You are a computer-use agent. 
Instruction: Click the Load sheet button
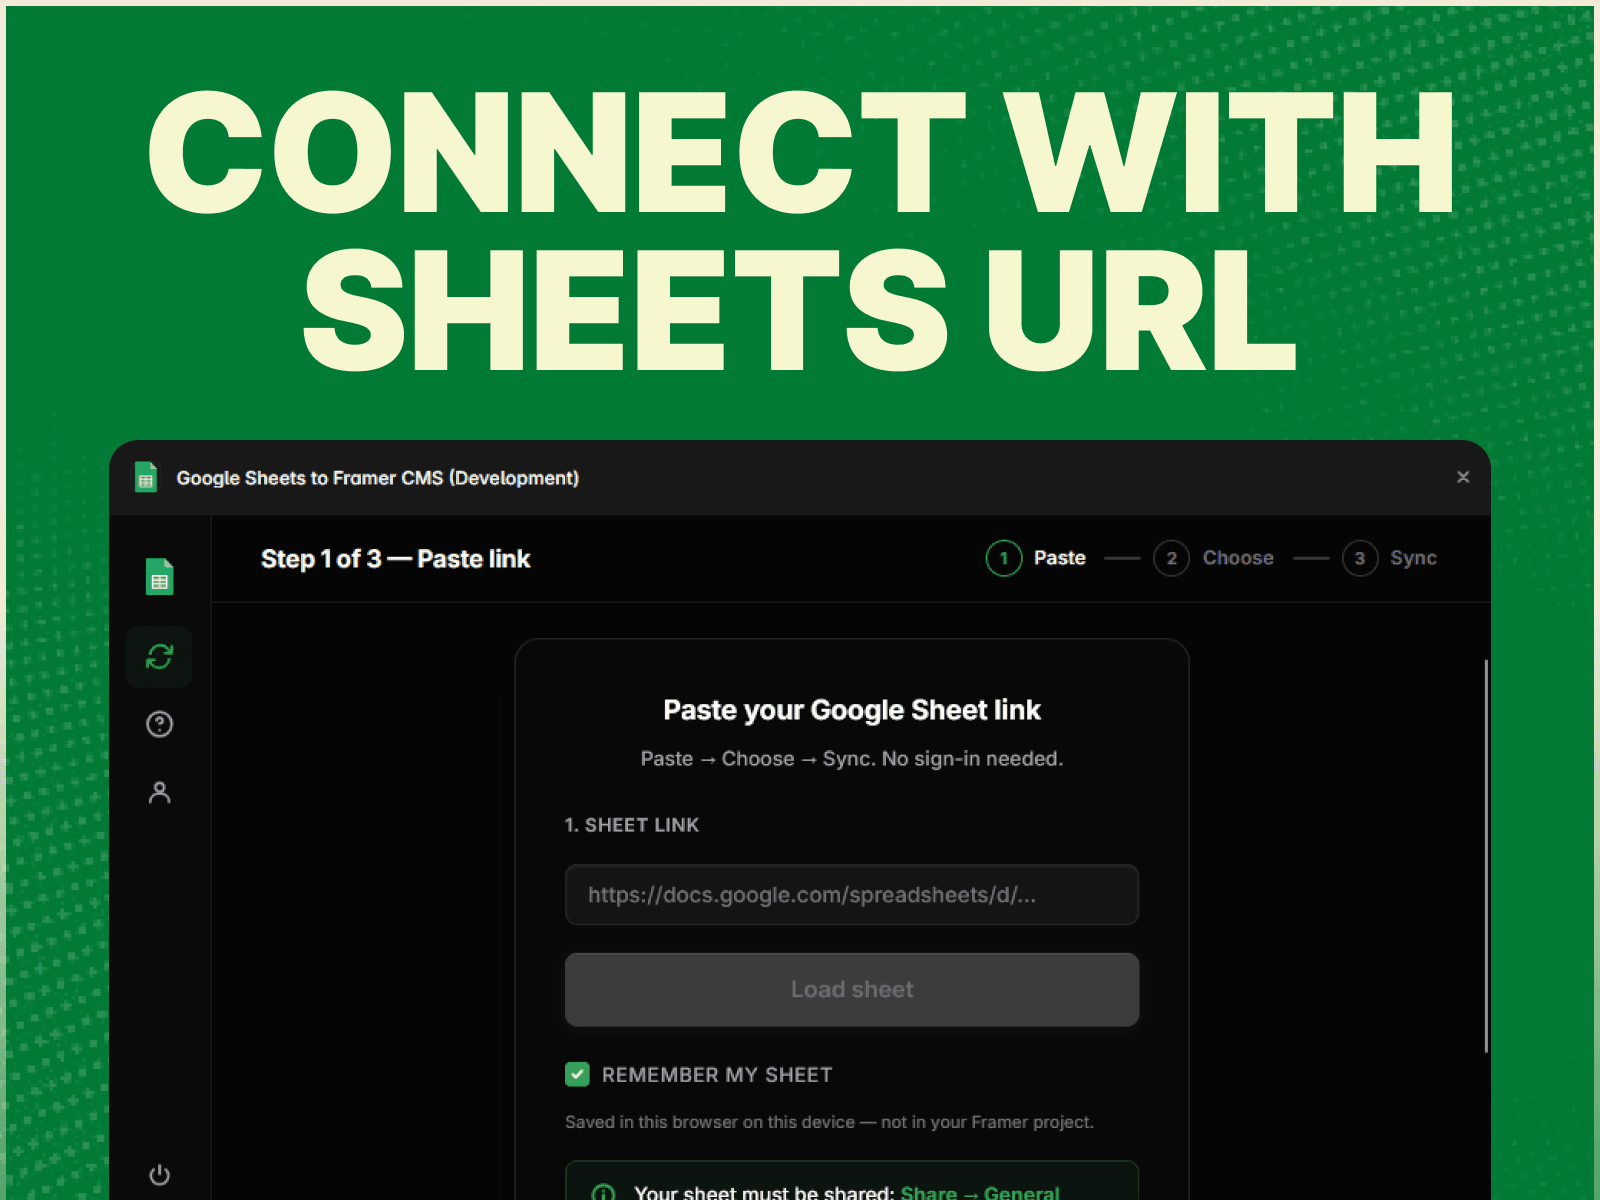pyautogui.click(x=852, y=989)
